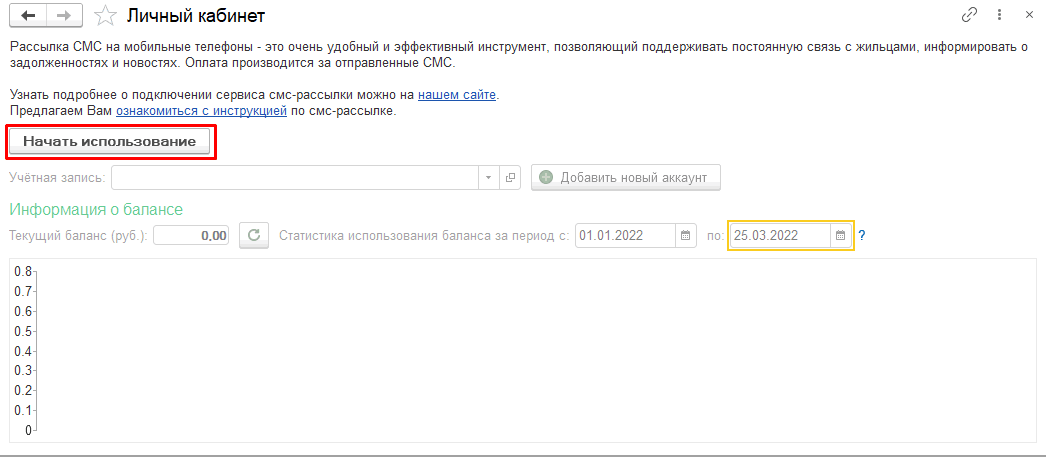Image resolution: width=1046 pixels, height=457 pixels.
Task: Click the Текущий баланс value field
Action: point(191,236)
